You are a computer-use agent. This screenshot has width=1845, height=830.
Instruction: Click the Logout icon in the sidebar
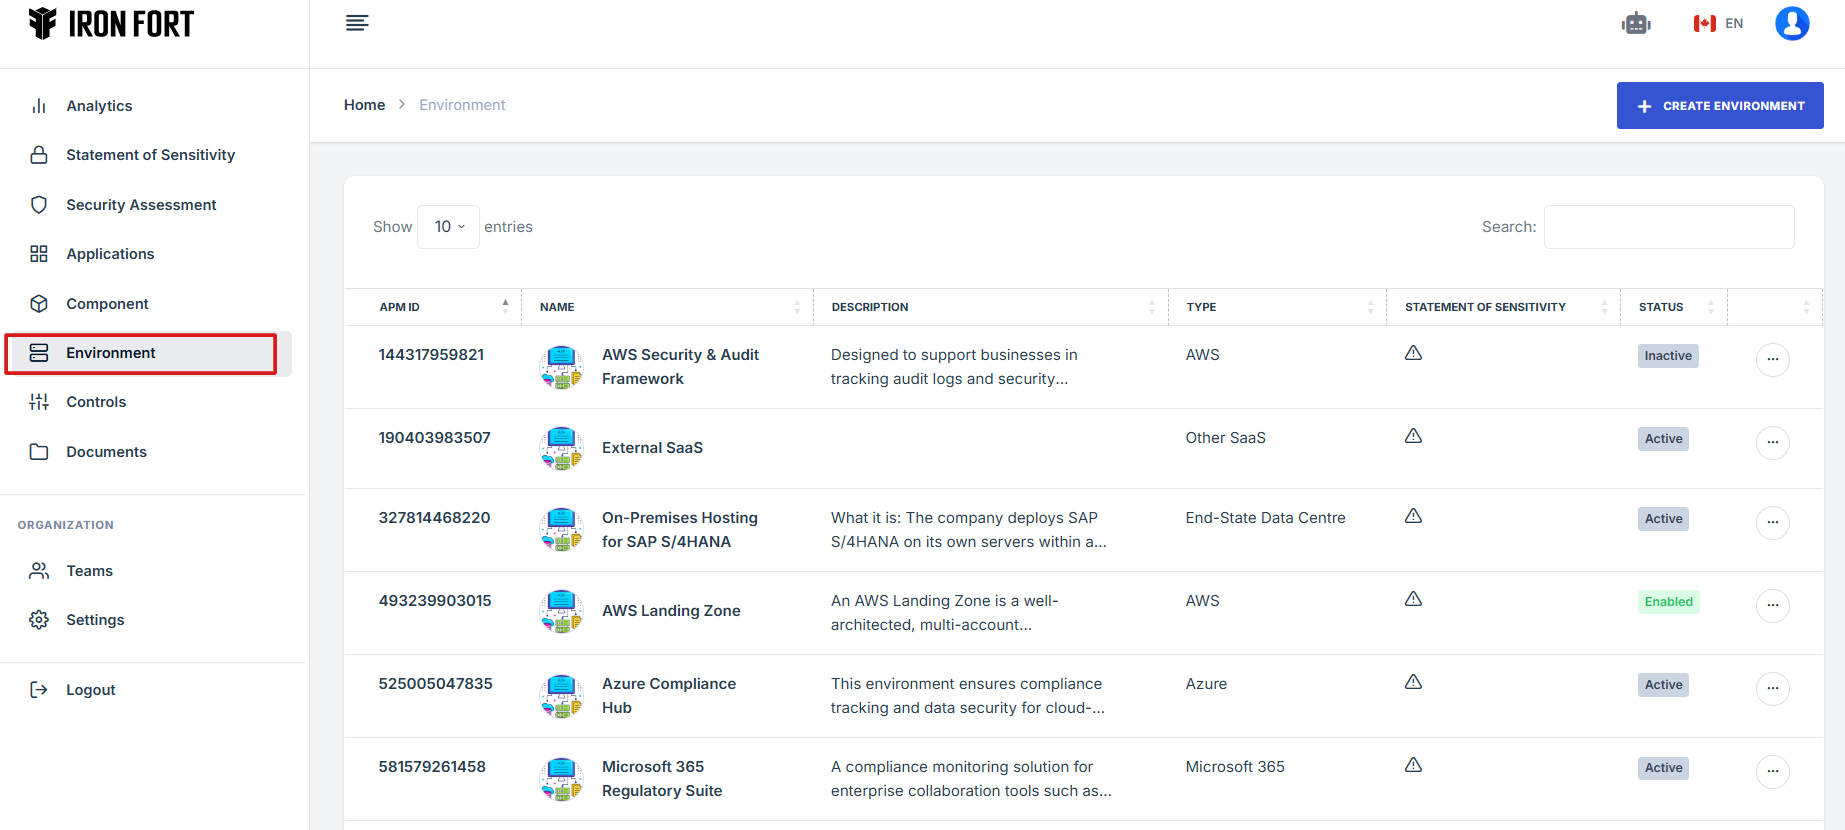click(39, 690)
